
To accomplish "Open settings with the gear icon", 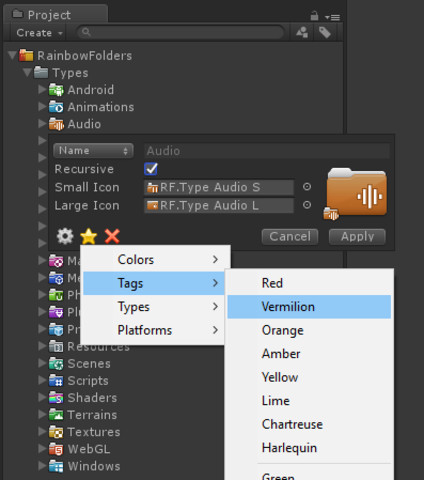I will [x=65, y=236].
